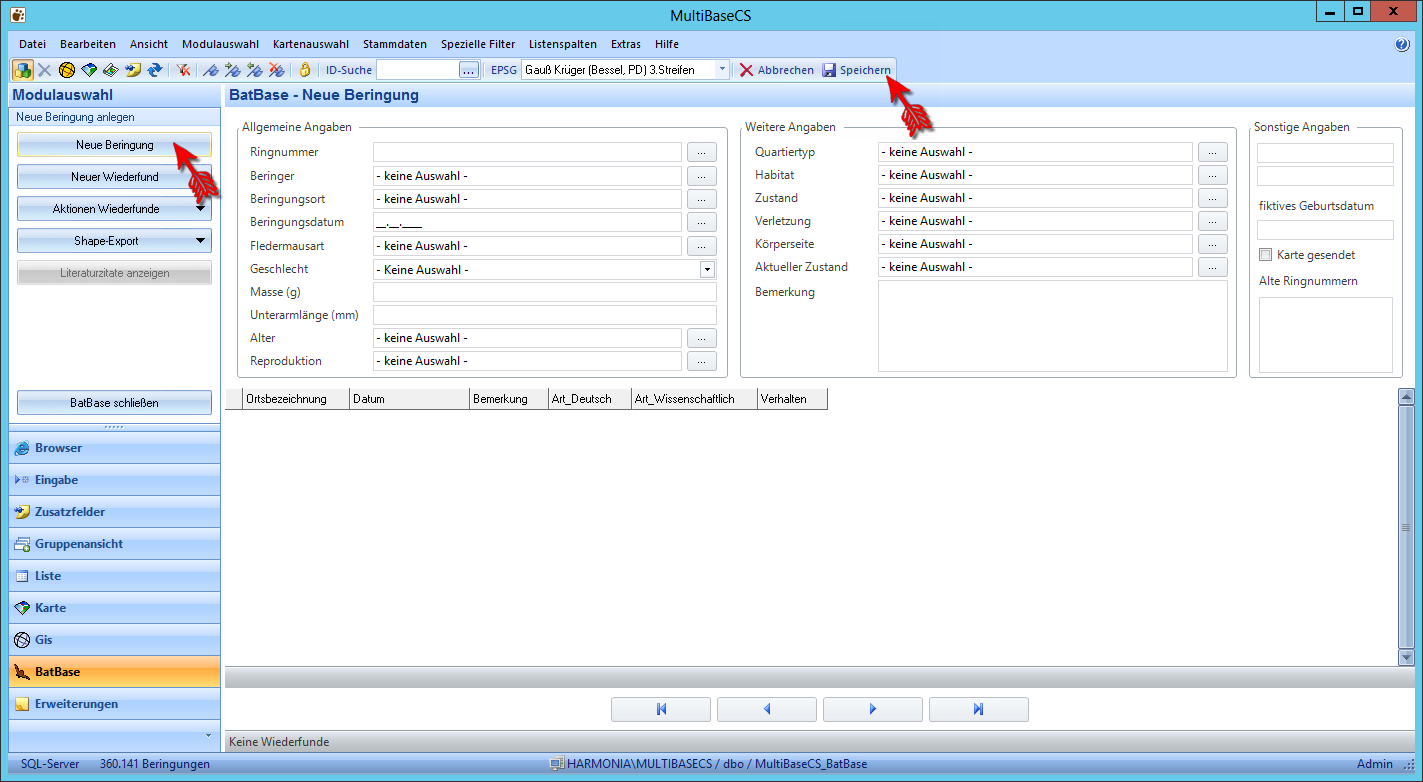Click the remove filter funnel icon
This screenshot has height=782, width=1423.
pyautogui.click(x=184, y=70)
